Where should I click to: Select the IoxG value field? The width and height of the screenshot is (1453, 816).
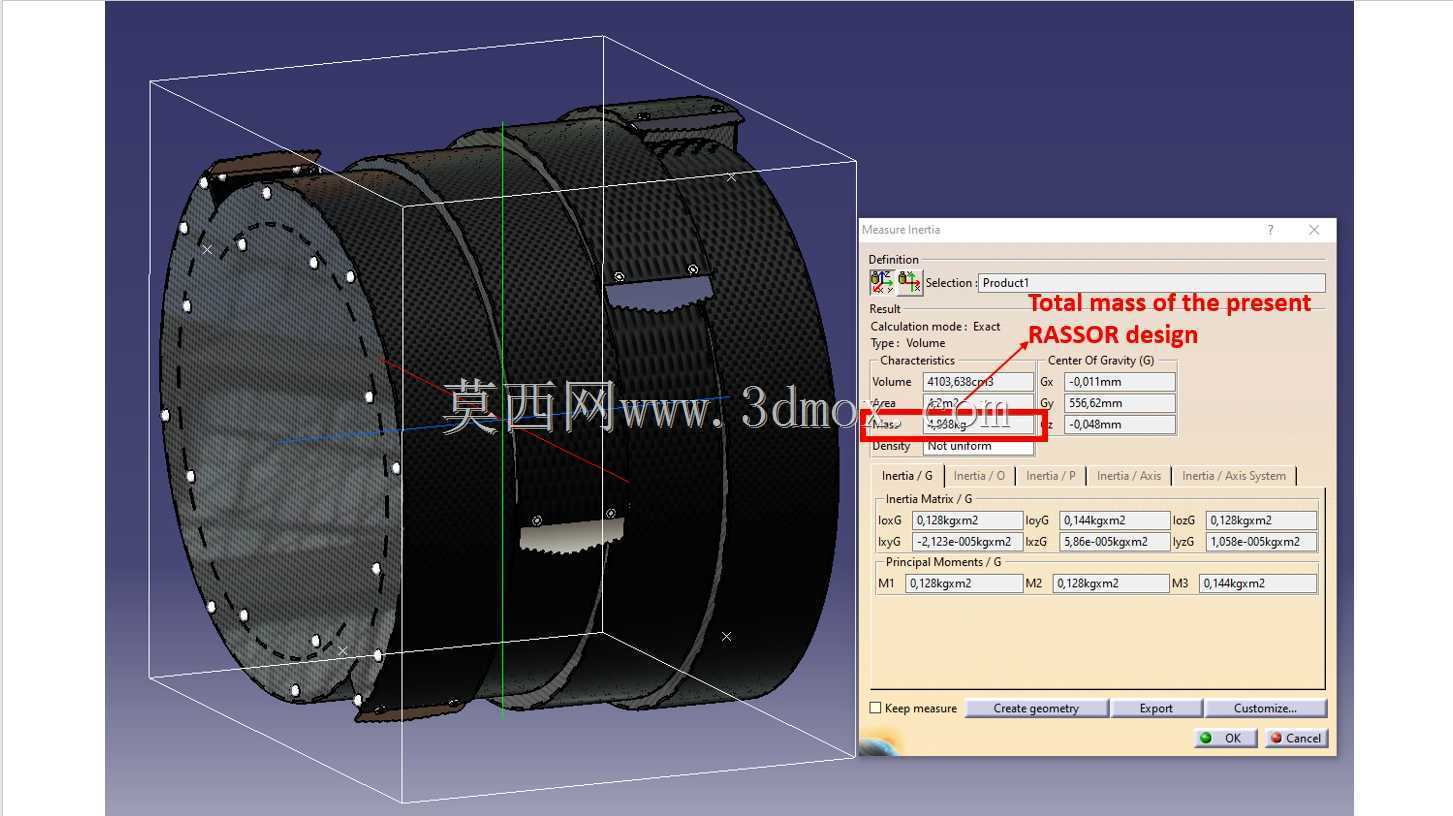(x=967, y=520)
